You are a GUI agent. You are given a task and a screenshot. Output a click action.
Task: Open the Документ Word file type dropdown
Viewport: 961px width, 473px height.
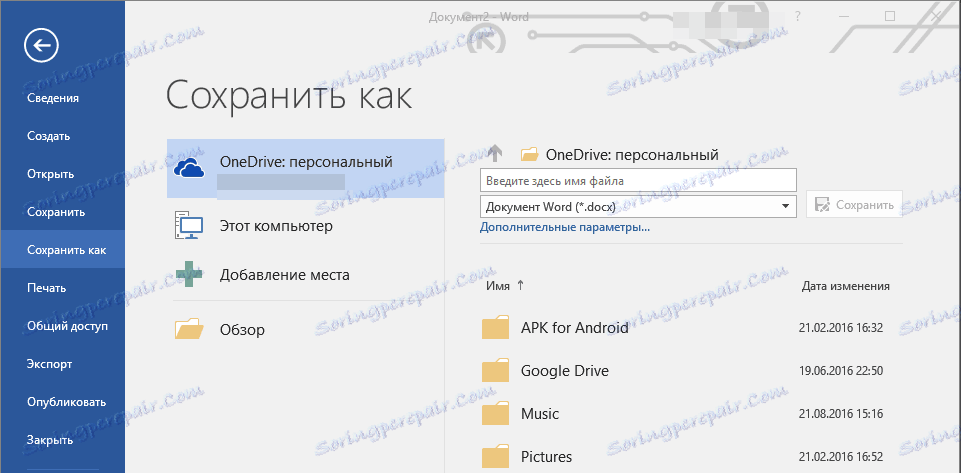[638, 206]
